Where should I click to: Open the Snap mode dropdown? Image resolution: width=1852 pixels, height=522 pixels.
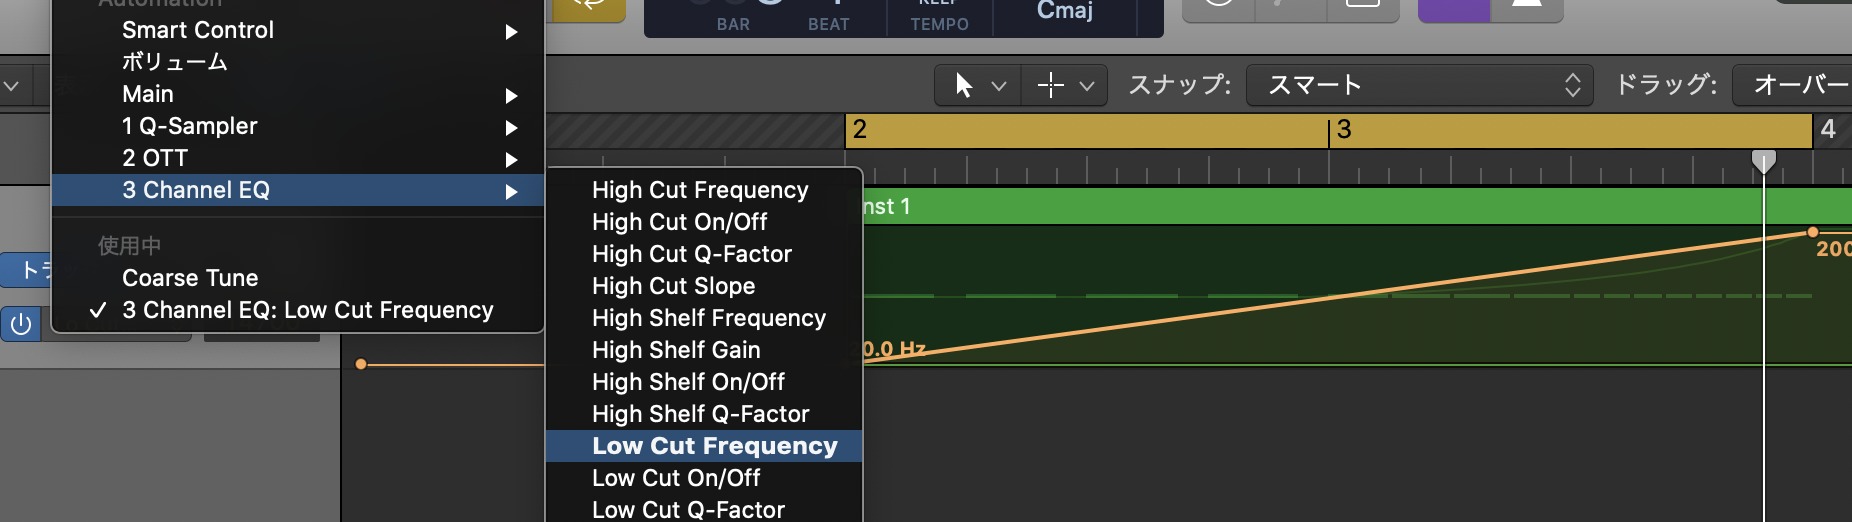1422,85
